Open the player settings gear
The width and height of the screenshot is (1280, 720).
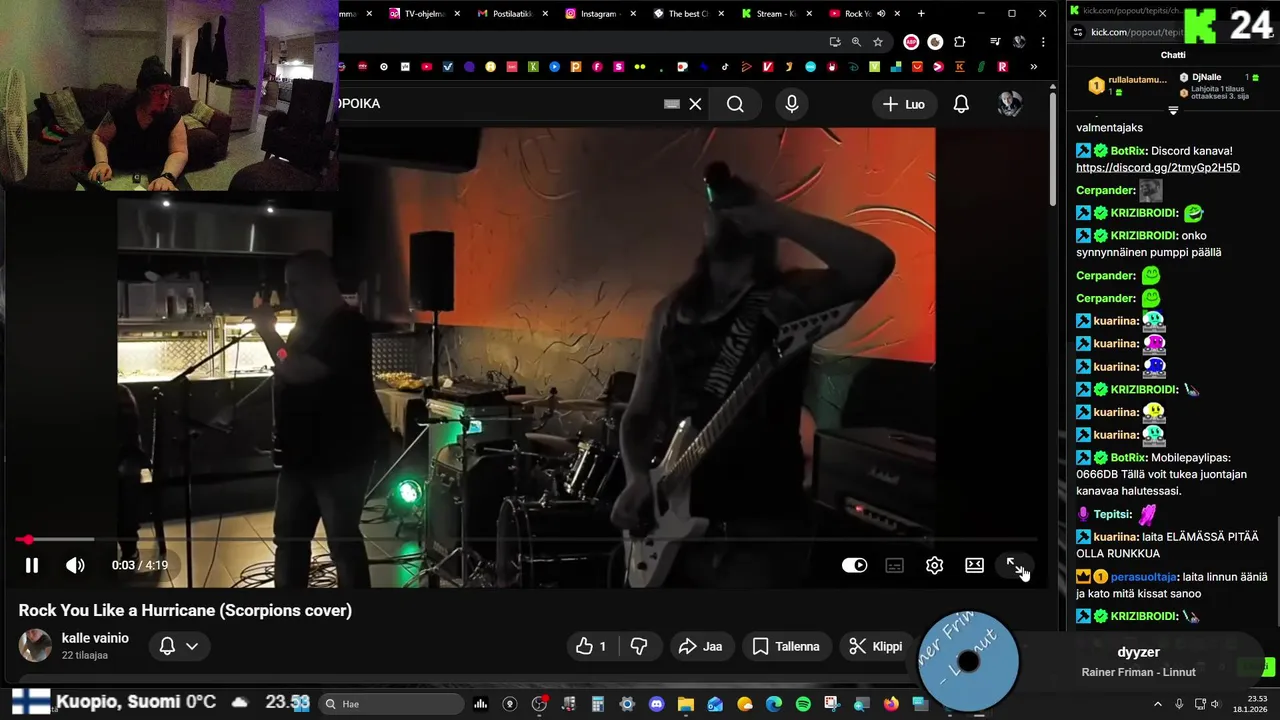pyautogui.click(x=934, y=565)
